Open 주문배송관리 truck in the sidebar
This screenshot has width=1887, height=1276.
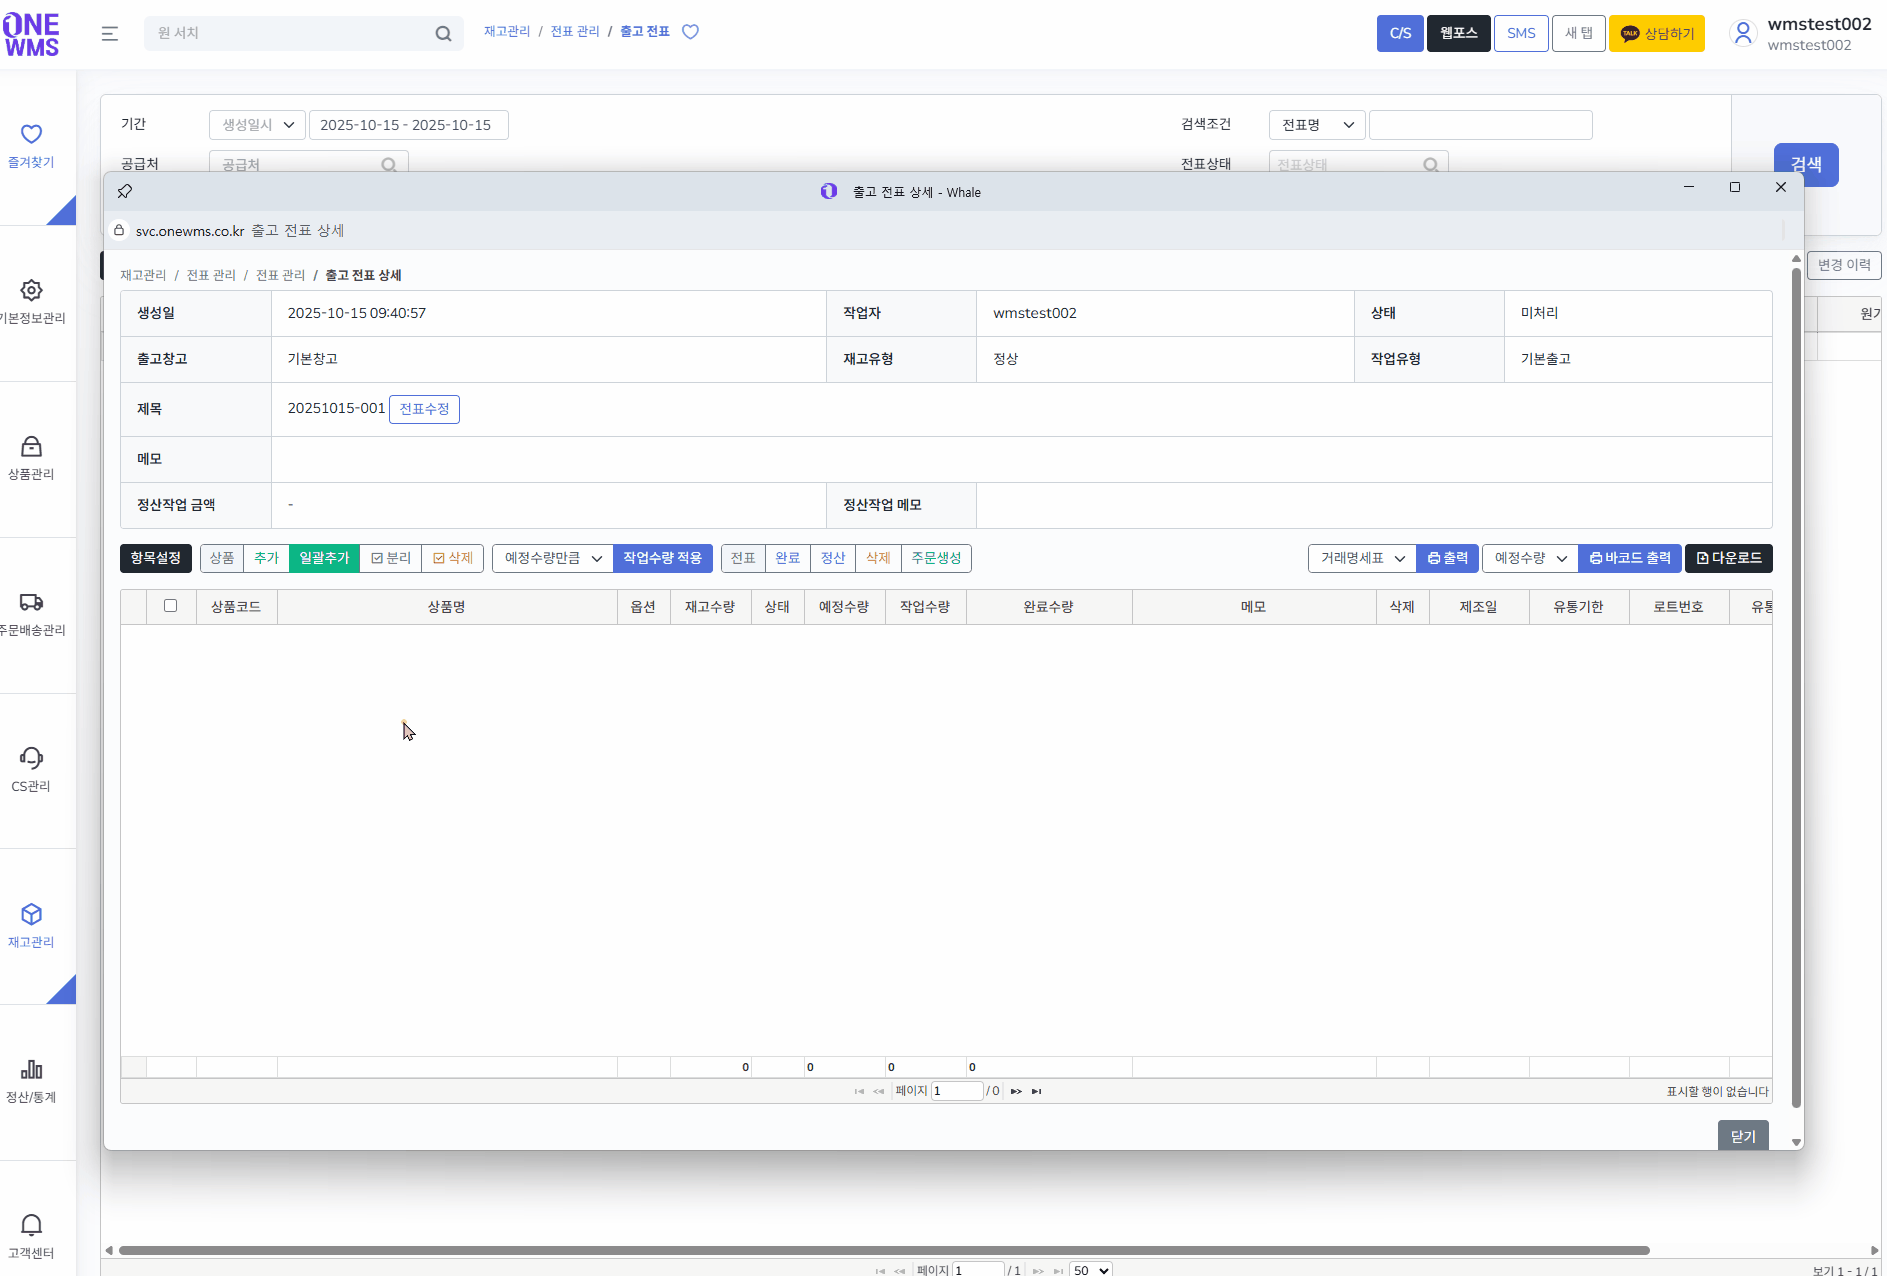click(31, 614)
